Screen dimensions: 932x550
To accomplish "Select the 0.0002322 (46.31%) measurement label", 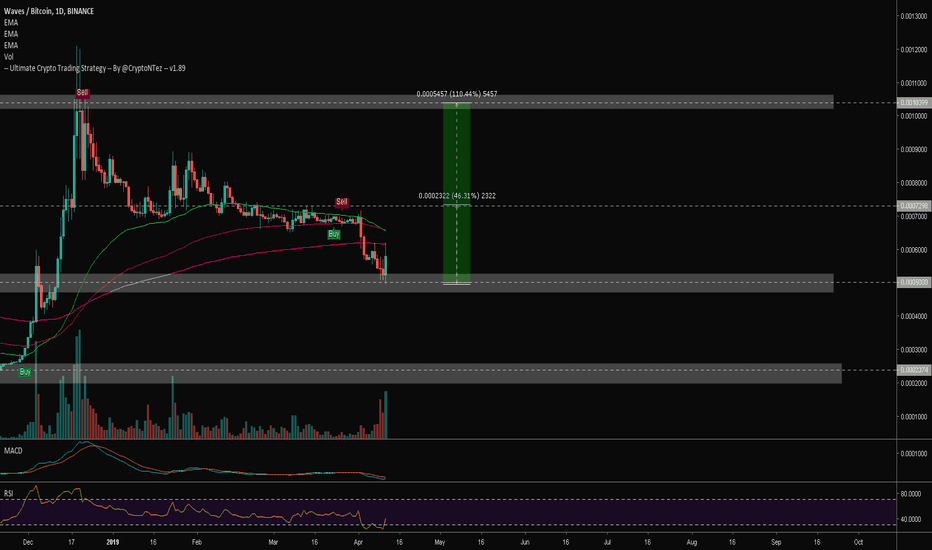I will [x=456, y=196].
